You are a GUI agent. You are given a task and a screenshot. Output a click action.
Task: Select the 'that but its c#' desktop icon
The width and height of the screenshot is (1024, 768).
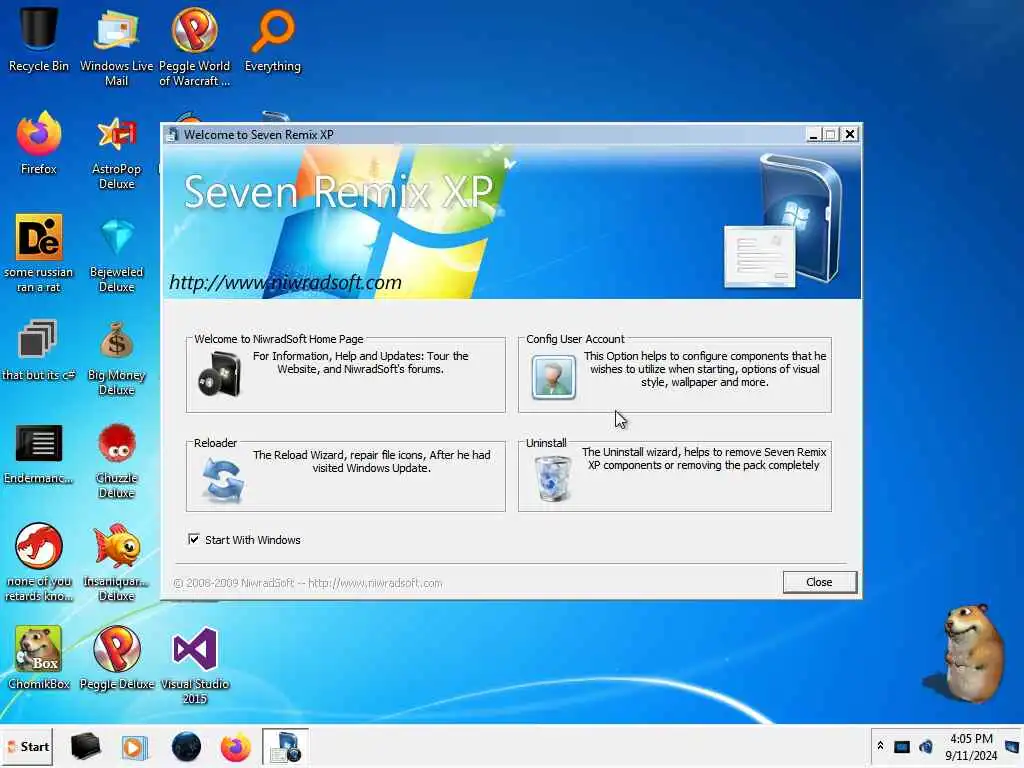(x=39, y=349)
